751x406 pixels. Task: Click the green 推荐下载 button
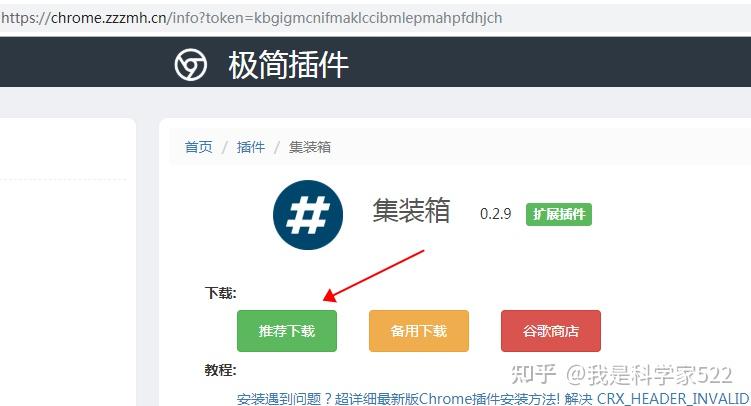tap(287, 331)
